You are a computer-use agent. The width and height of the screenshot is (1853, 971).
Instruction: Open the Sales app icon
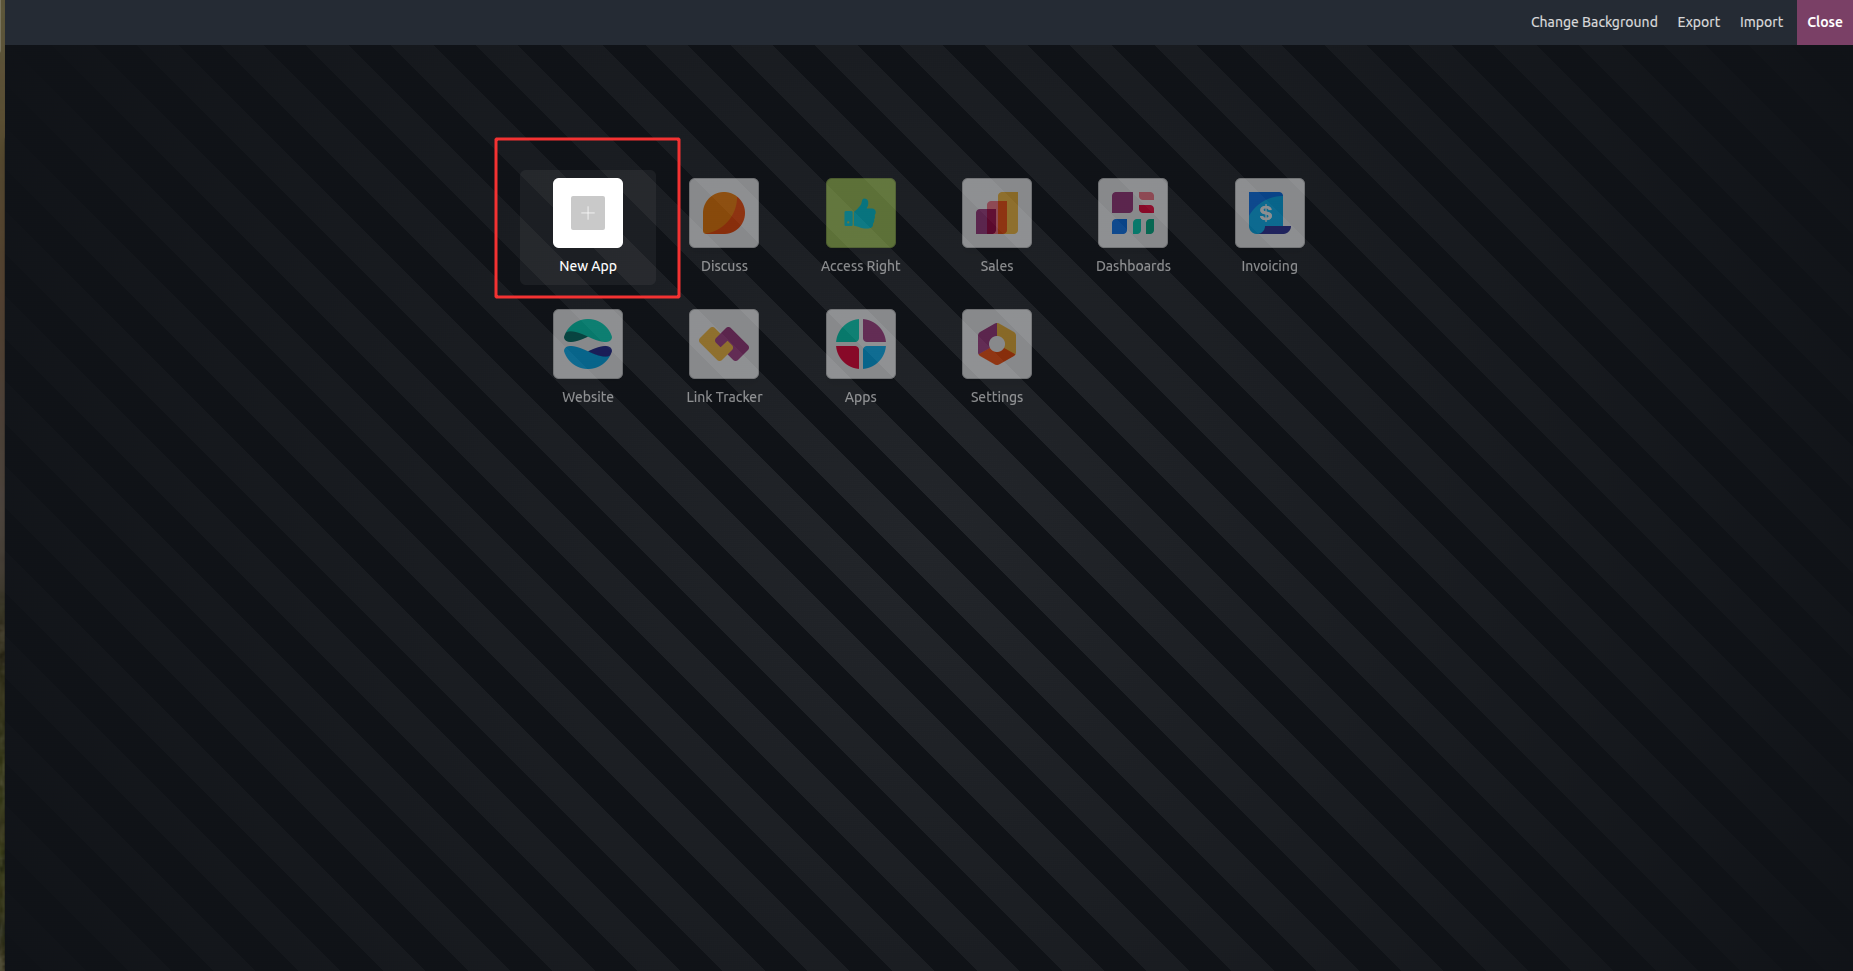(x=997, y=213)
